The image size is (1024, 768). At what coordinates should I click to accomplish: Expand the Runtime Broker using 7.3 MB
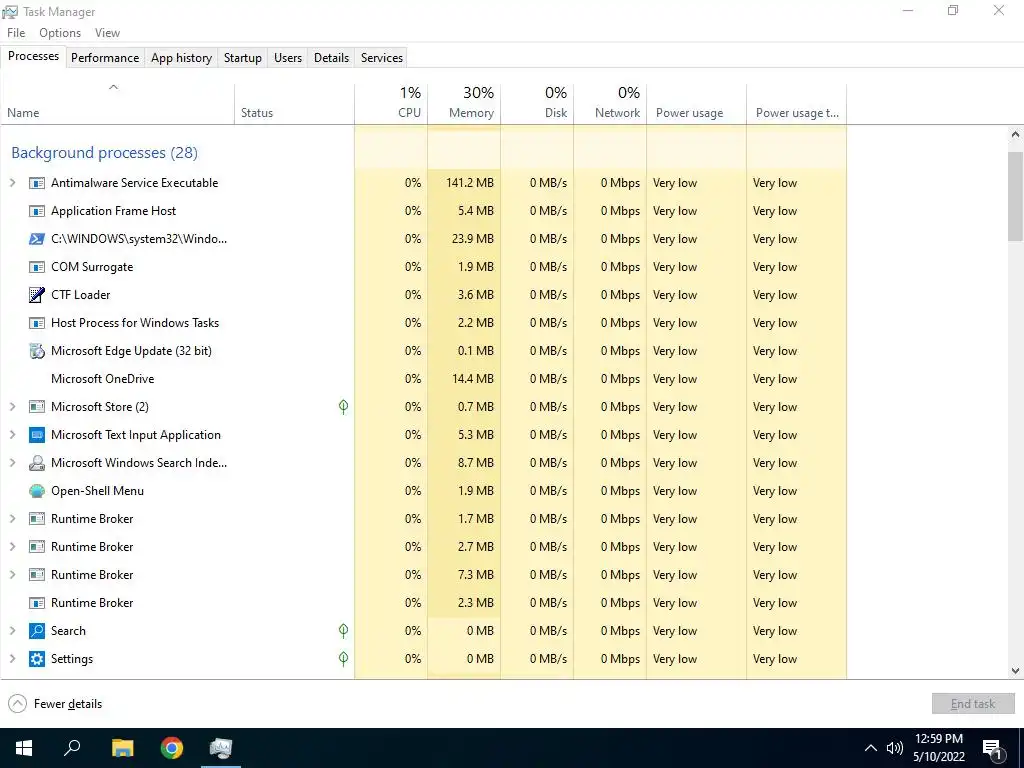[x=12, y=575]
